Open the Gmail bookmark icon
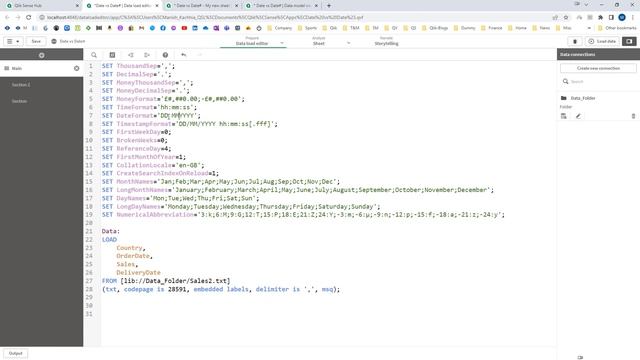 [x=142, y=28]
